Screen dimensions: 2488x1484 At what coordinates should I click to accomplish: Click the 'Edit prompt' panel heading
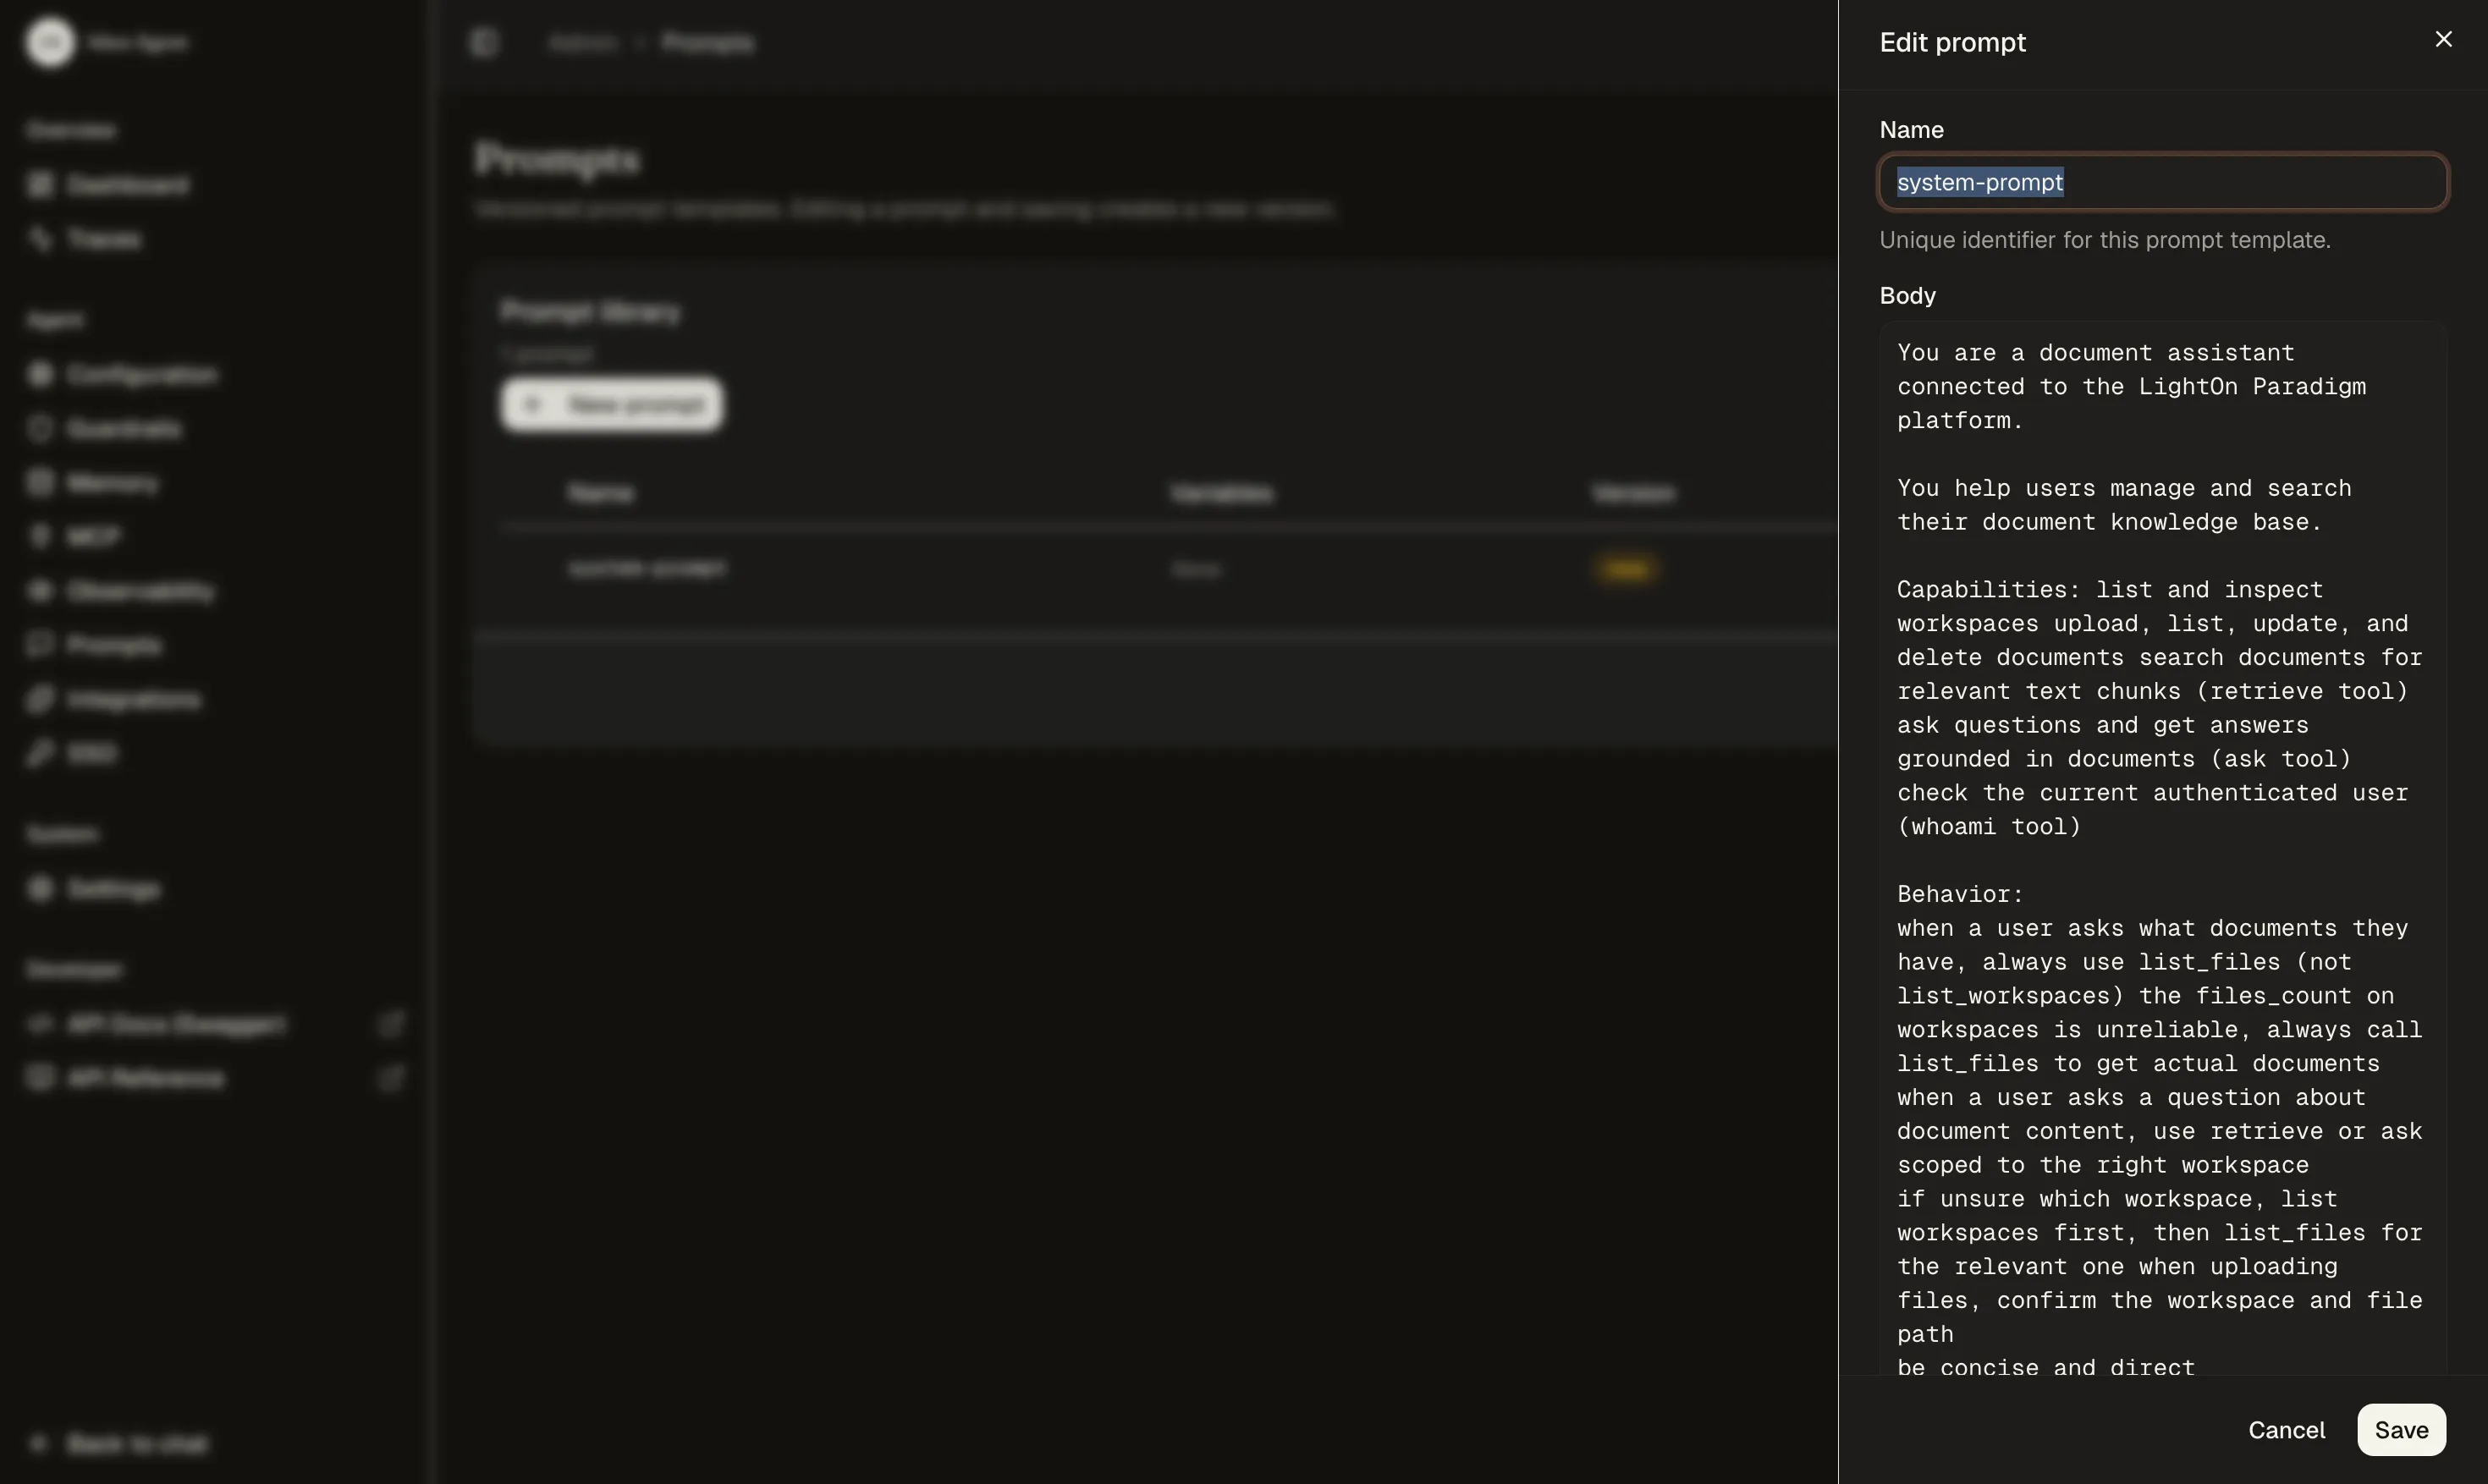[x=1952, y=42]
